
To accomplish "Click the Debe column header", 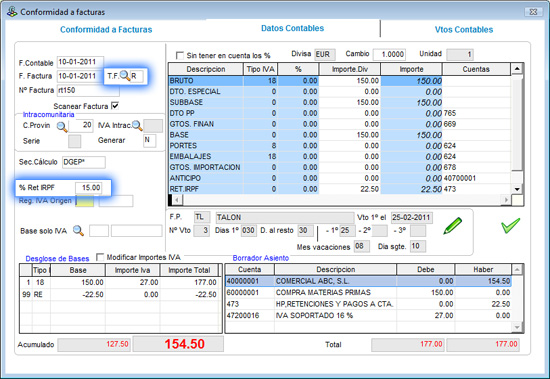I will (x=425, y=270).
